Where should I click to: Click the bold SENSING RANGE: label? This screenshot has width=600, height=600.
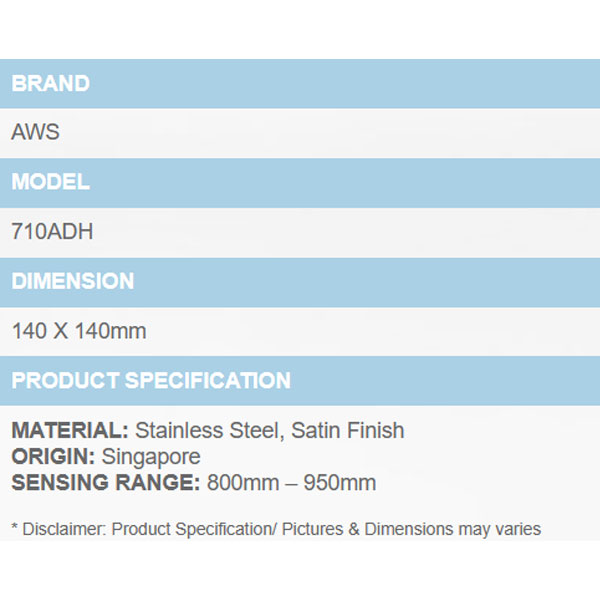[x=106, y=483]
